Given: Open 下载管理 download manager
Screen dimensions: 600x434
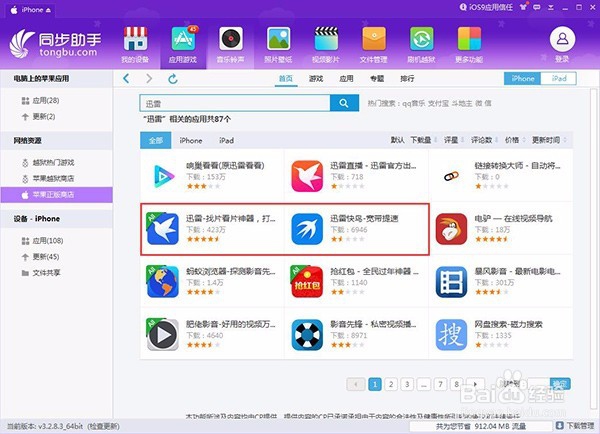Looking at the screenshot, I should click(576, 426).
